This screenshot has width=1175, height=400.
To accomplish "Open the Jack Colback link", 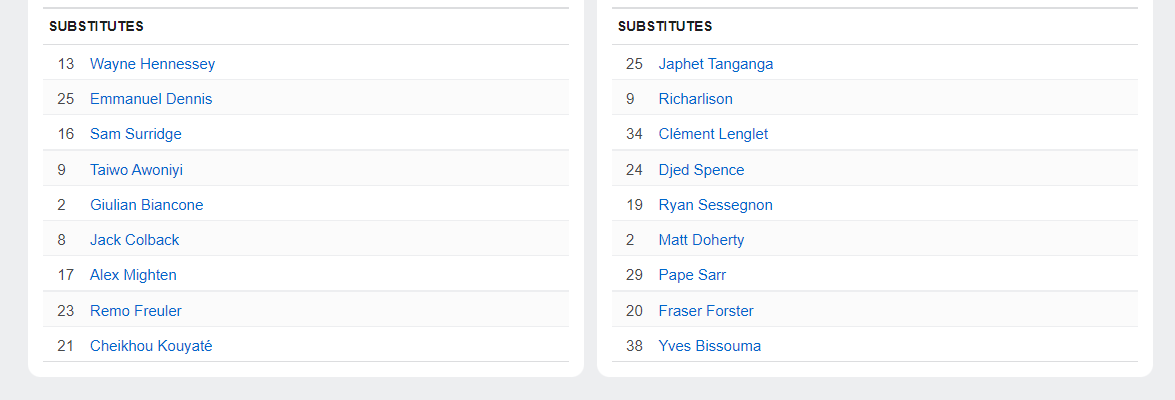I will point(135,240).
